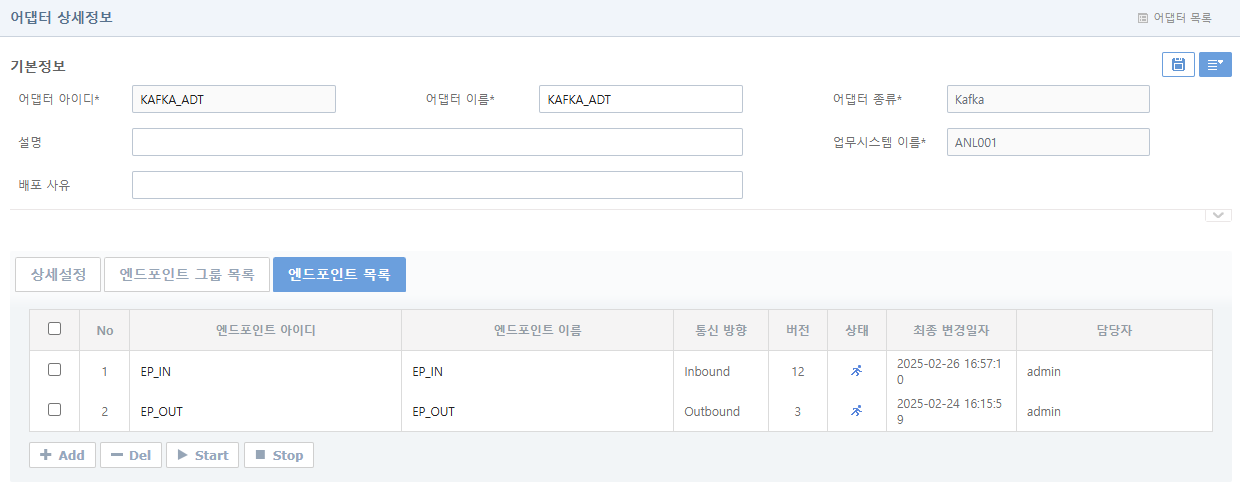Click the Start button with play icon
The width and height of the screenshot is (1240, 486).
click(x=202, y=455)
